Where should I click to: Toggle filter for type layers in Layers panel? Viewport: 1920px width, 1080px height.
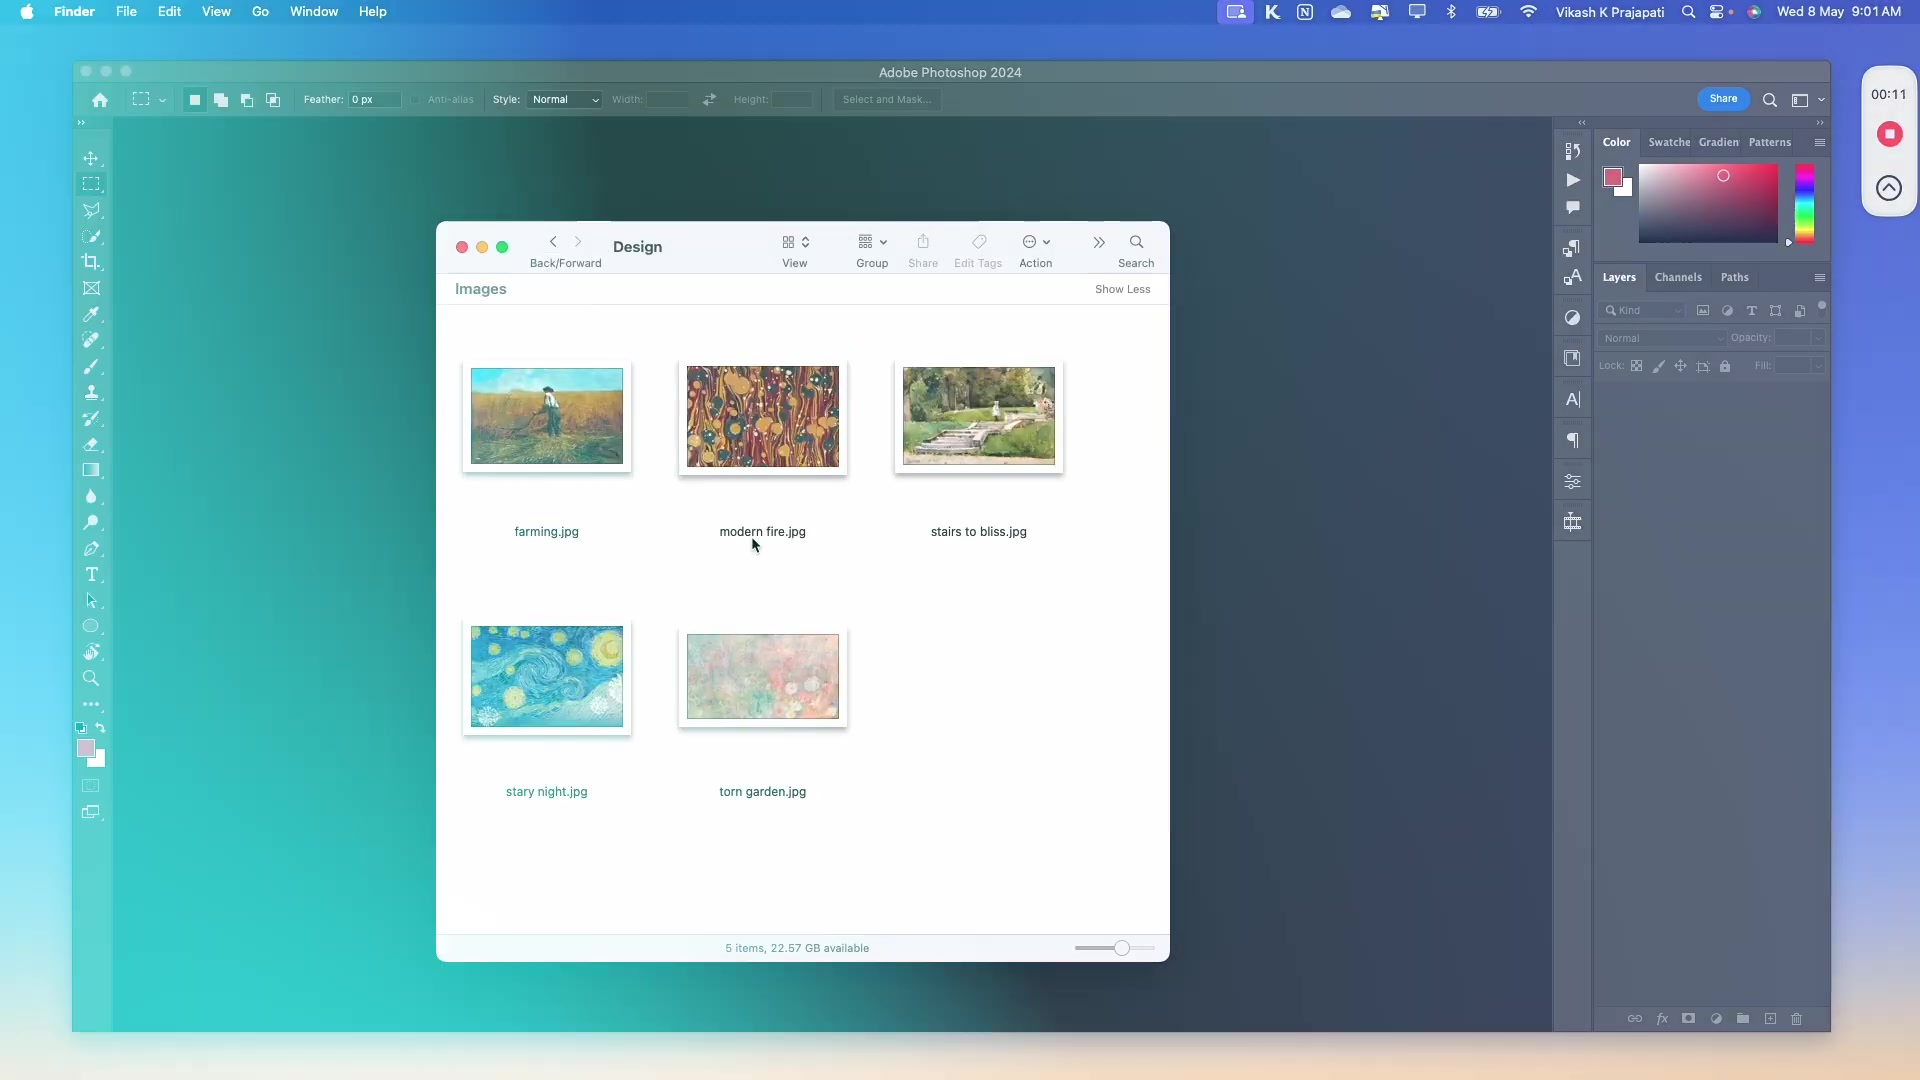pos(1752,311)
